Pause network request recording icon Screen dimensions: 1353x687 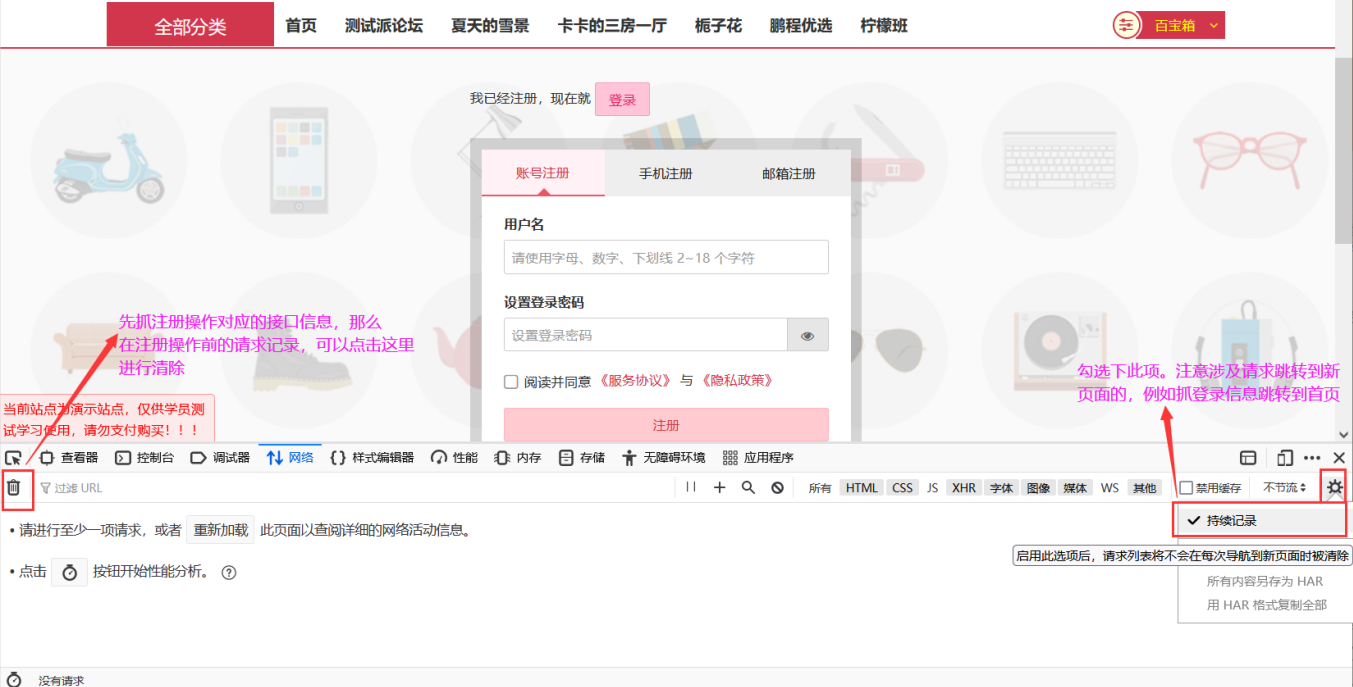(x=690, y=487)
